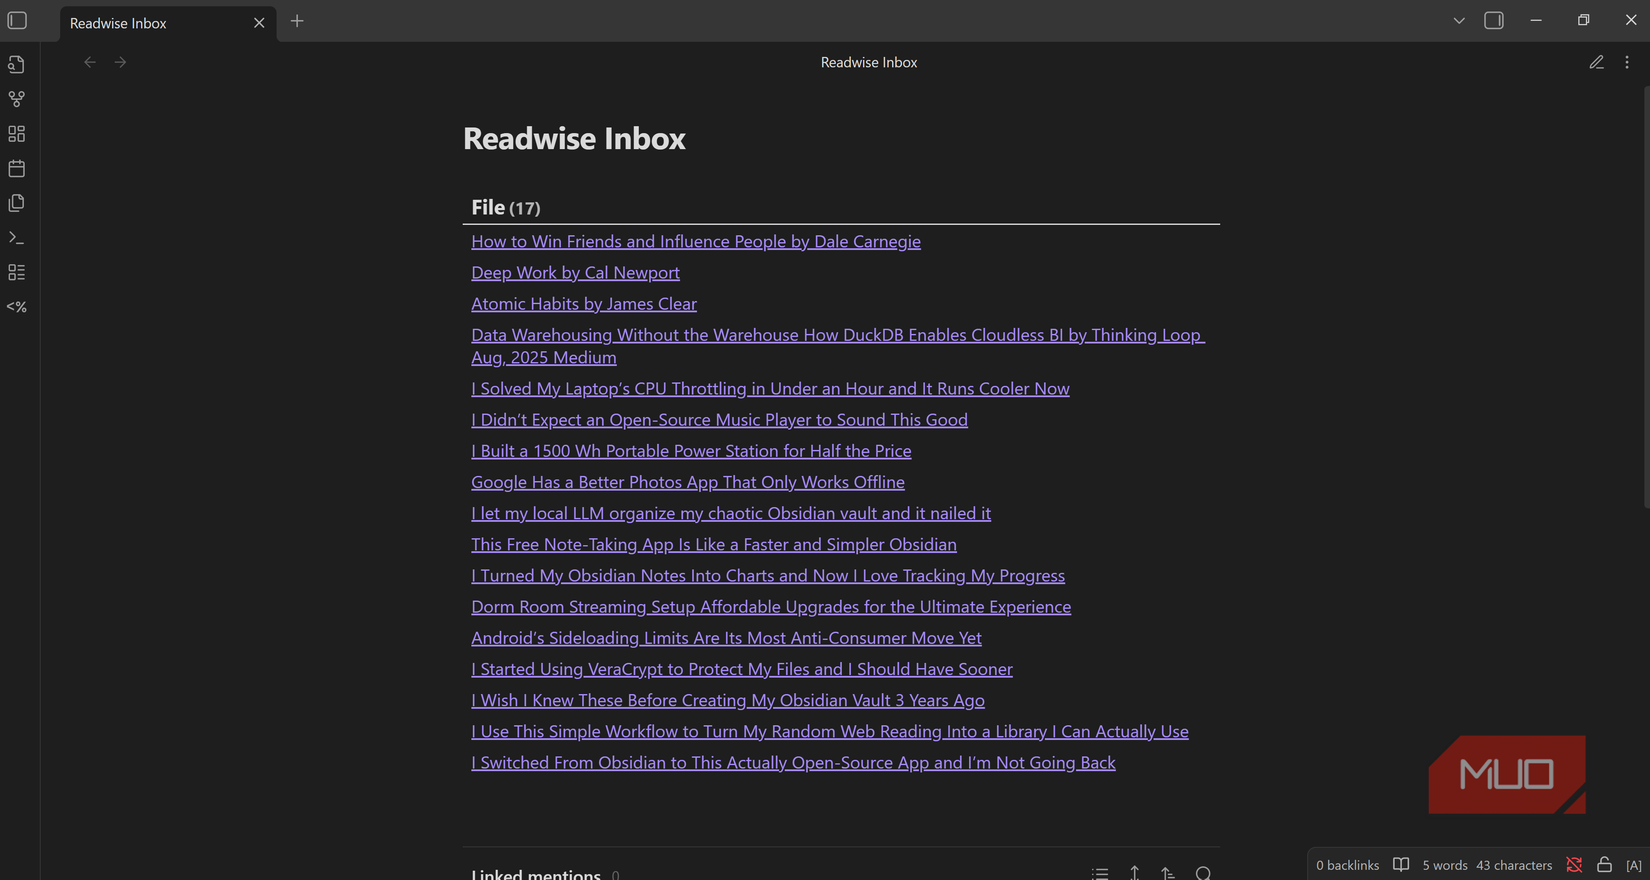Open the VeraCrypt Protect My Files article

coord(742,669)
